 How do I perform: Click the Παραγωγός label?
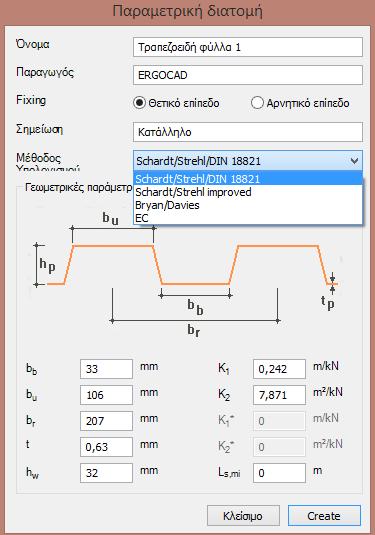[45, 72]
